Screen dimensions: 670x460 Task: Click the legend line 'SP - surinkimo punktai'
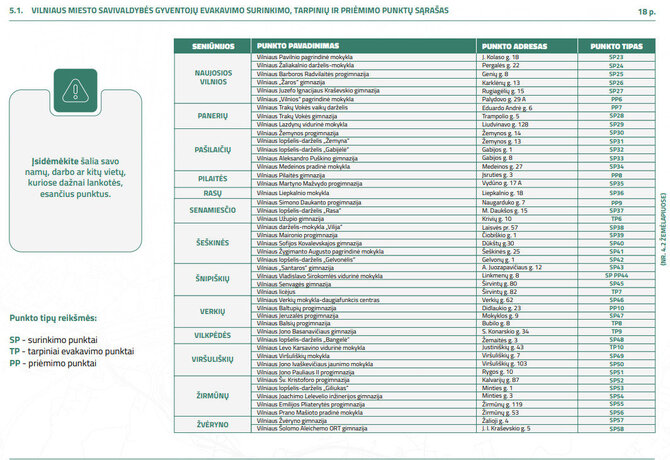pyautogui.click(x=53, y=340)
